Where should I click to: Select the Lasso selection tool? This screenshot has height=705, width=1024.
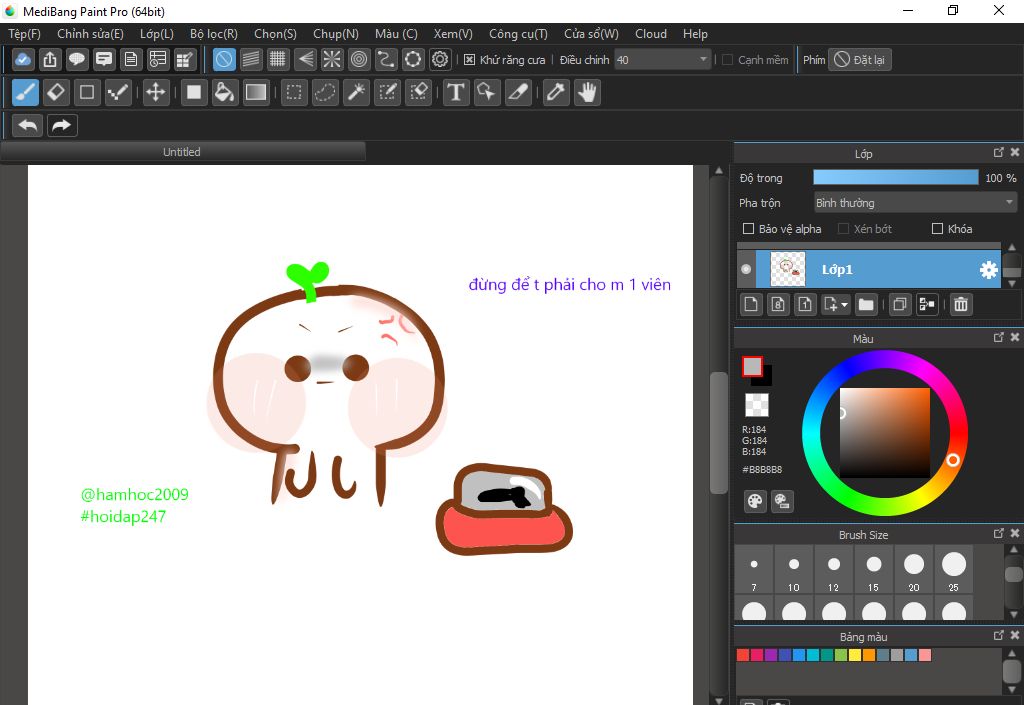(325, 92)
